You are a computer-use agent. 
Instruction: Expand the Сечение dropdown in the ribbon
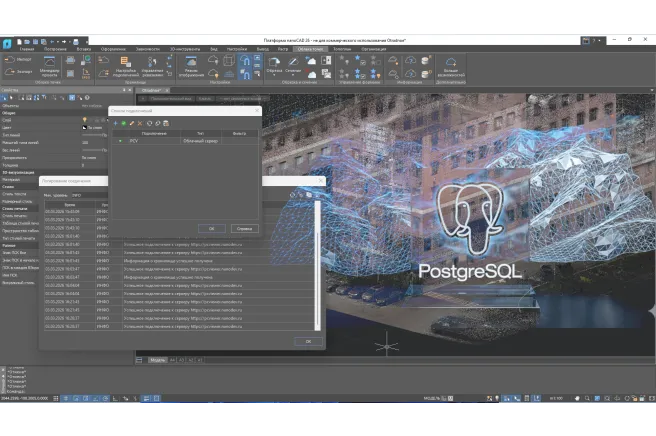pyautogui.click(x=293, y=75)
